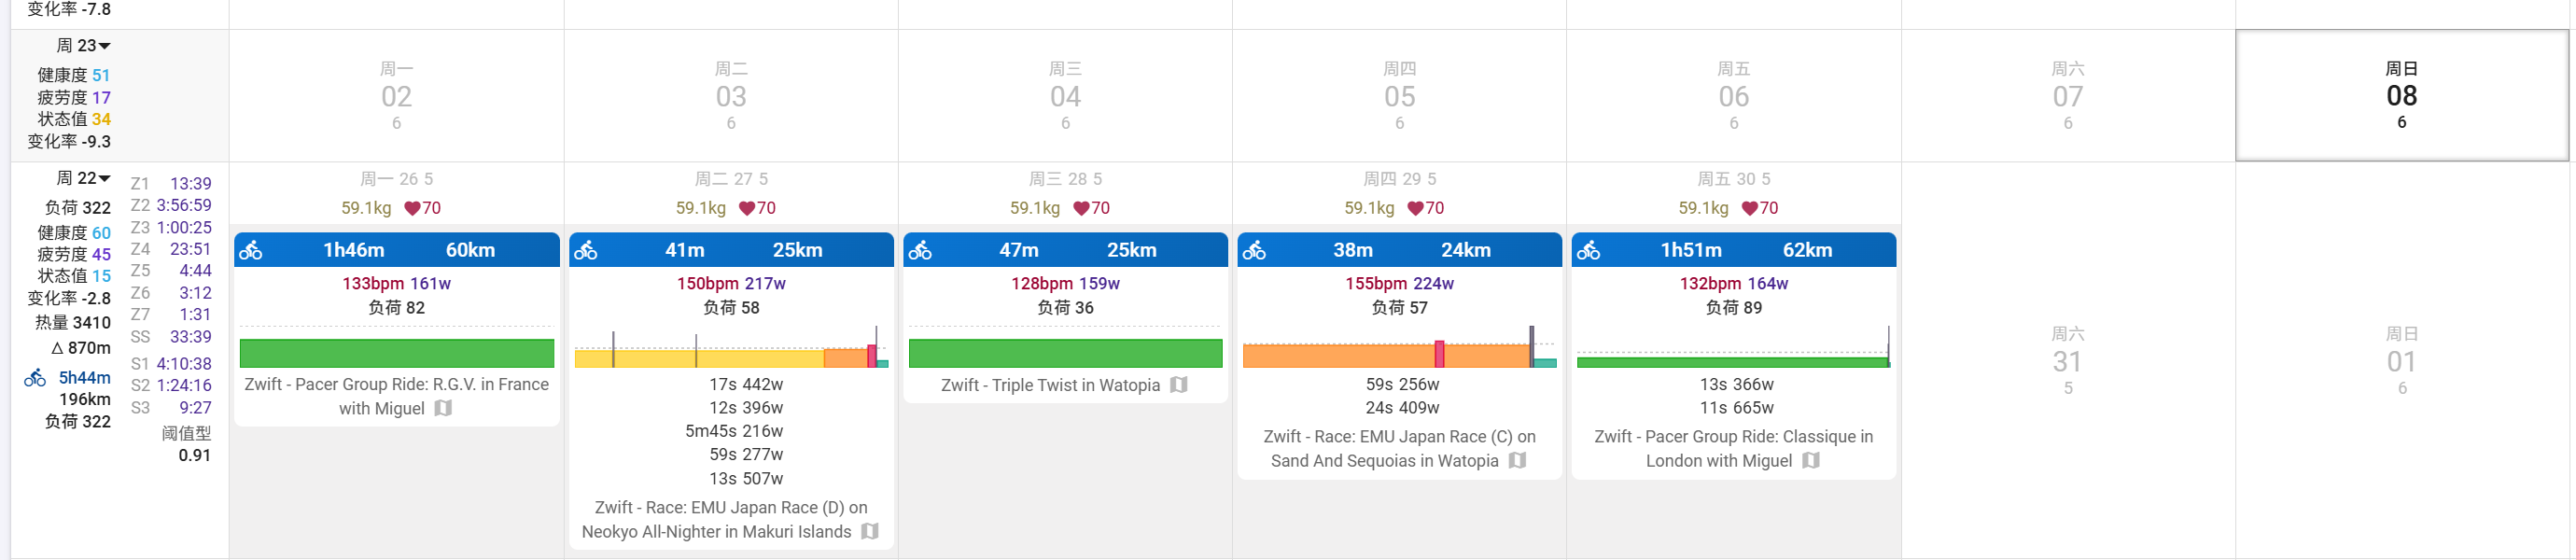Click weekly cycling summary icon near 5h44m

pyautogui.click(x=35, y=378)
